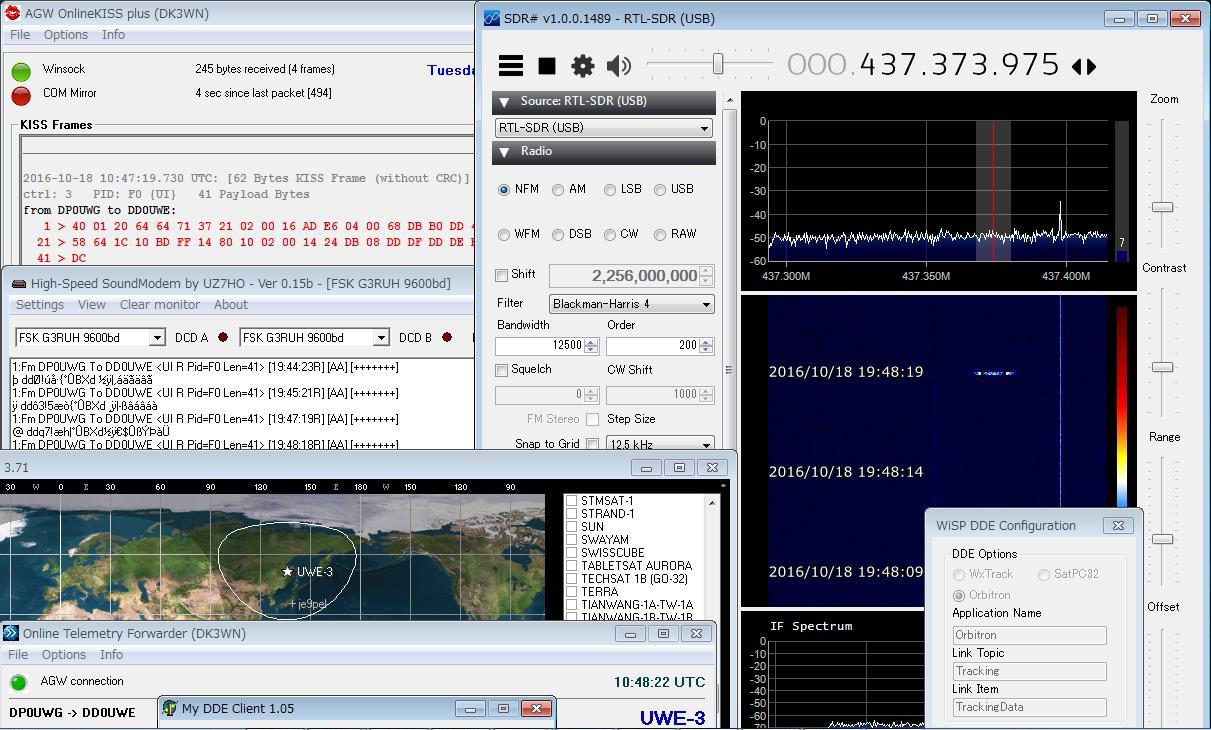
Task: Select the AM demodulation mode
Action: click(558, 190)
